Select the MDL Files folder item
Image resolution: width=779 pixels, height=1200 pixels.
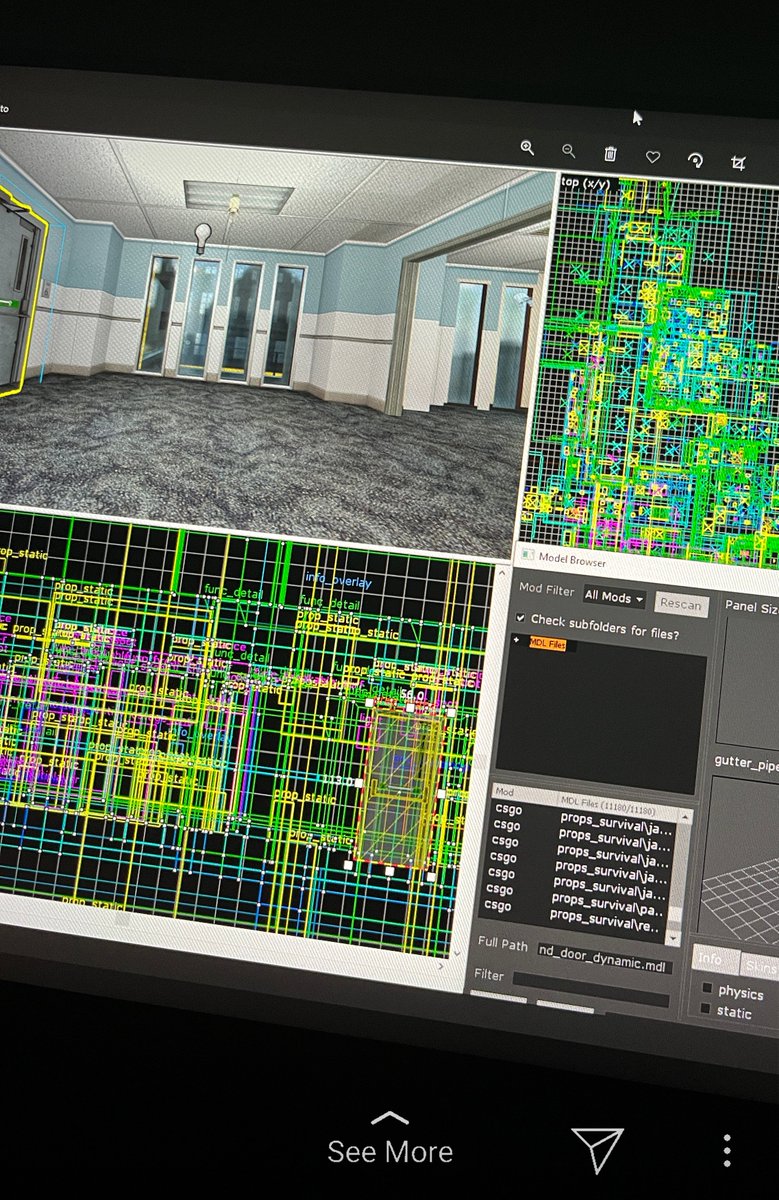click(x=547, y=645)
